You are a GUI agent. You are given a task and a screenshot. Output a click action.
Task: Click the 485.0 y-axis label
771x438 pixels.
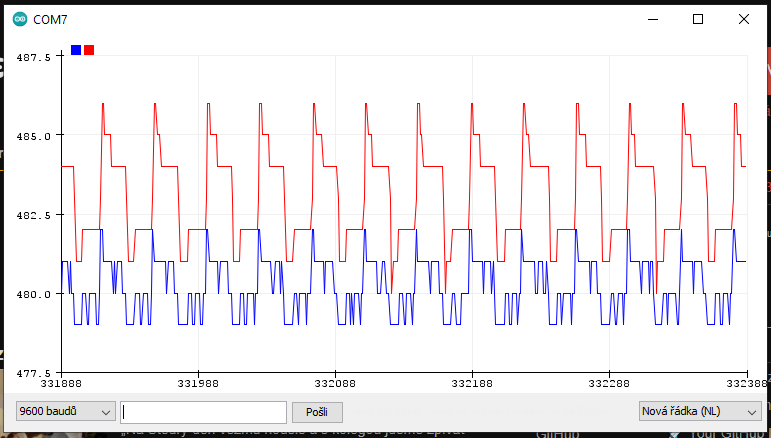point(33,135)
